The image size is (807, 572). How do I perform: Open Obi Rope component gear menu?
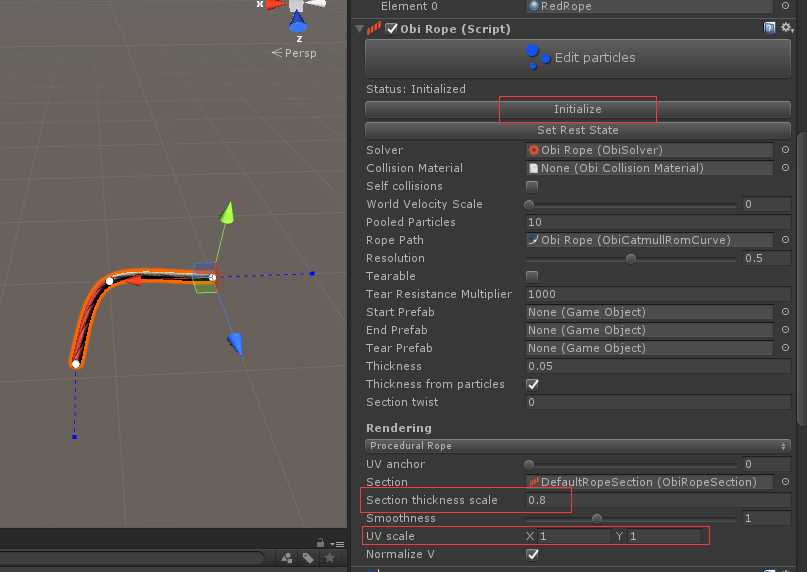click(x=787, y=28)
